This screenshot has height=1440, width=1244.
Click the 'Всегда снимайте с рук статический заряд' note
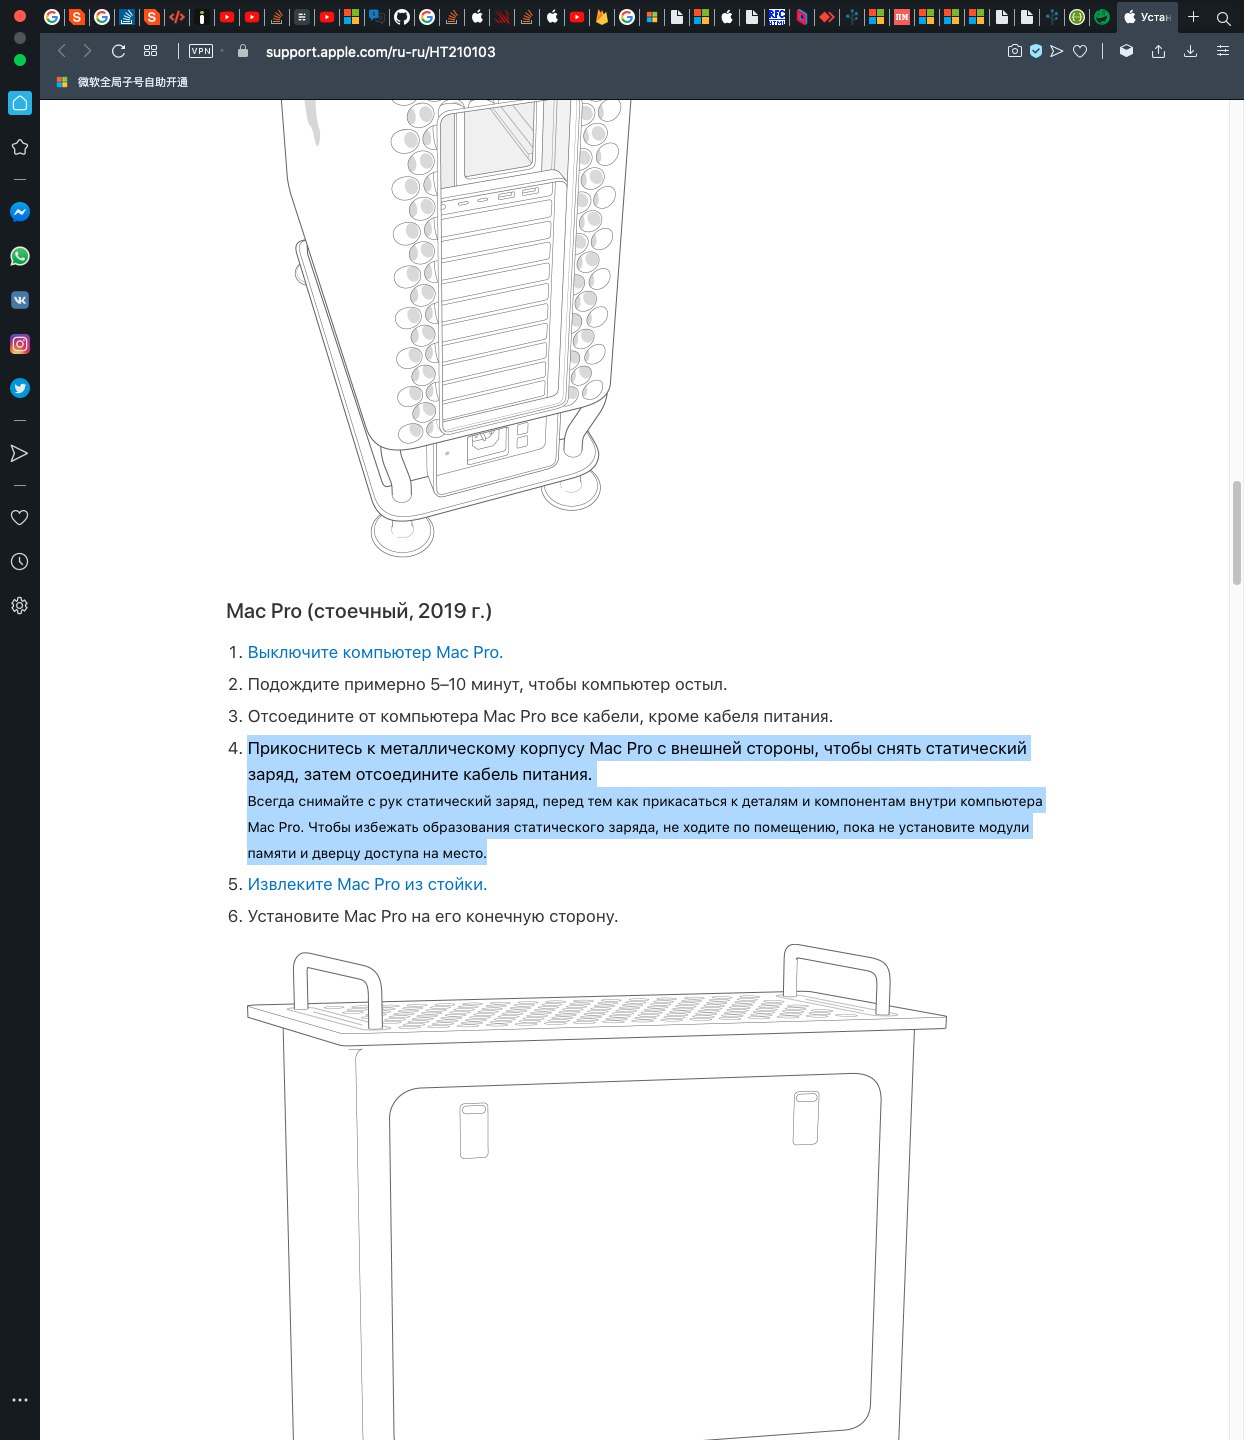[645, 827]
